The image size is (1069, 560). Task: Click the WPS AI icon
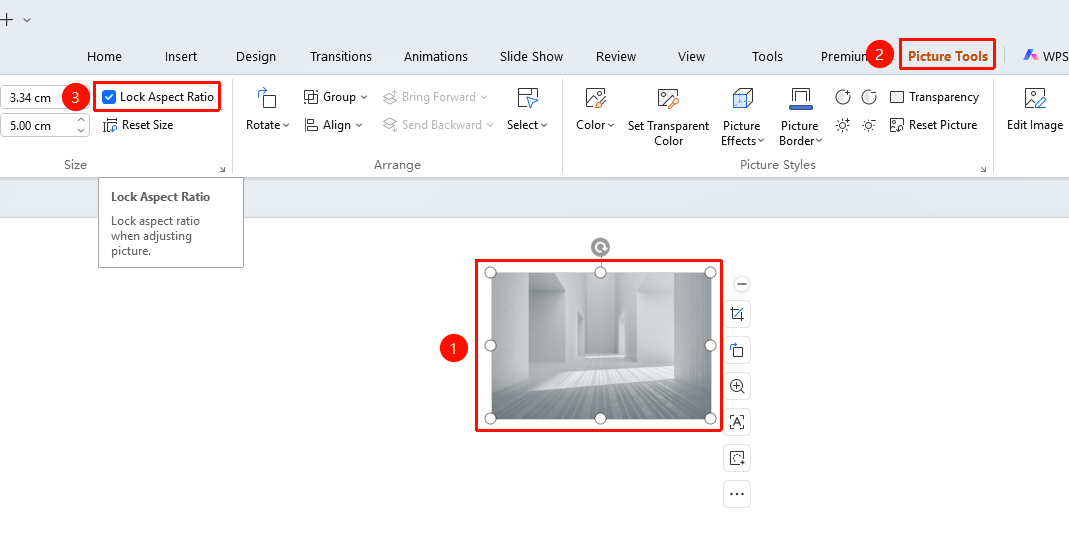pos(1030,56)
